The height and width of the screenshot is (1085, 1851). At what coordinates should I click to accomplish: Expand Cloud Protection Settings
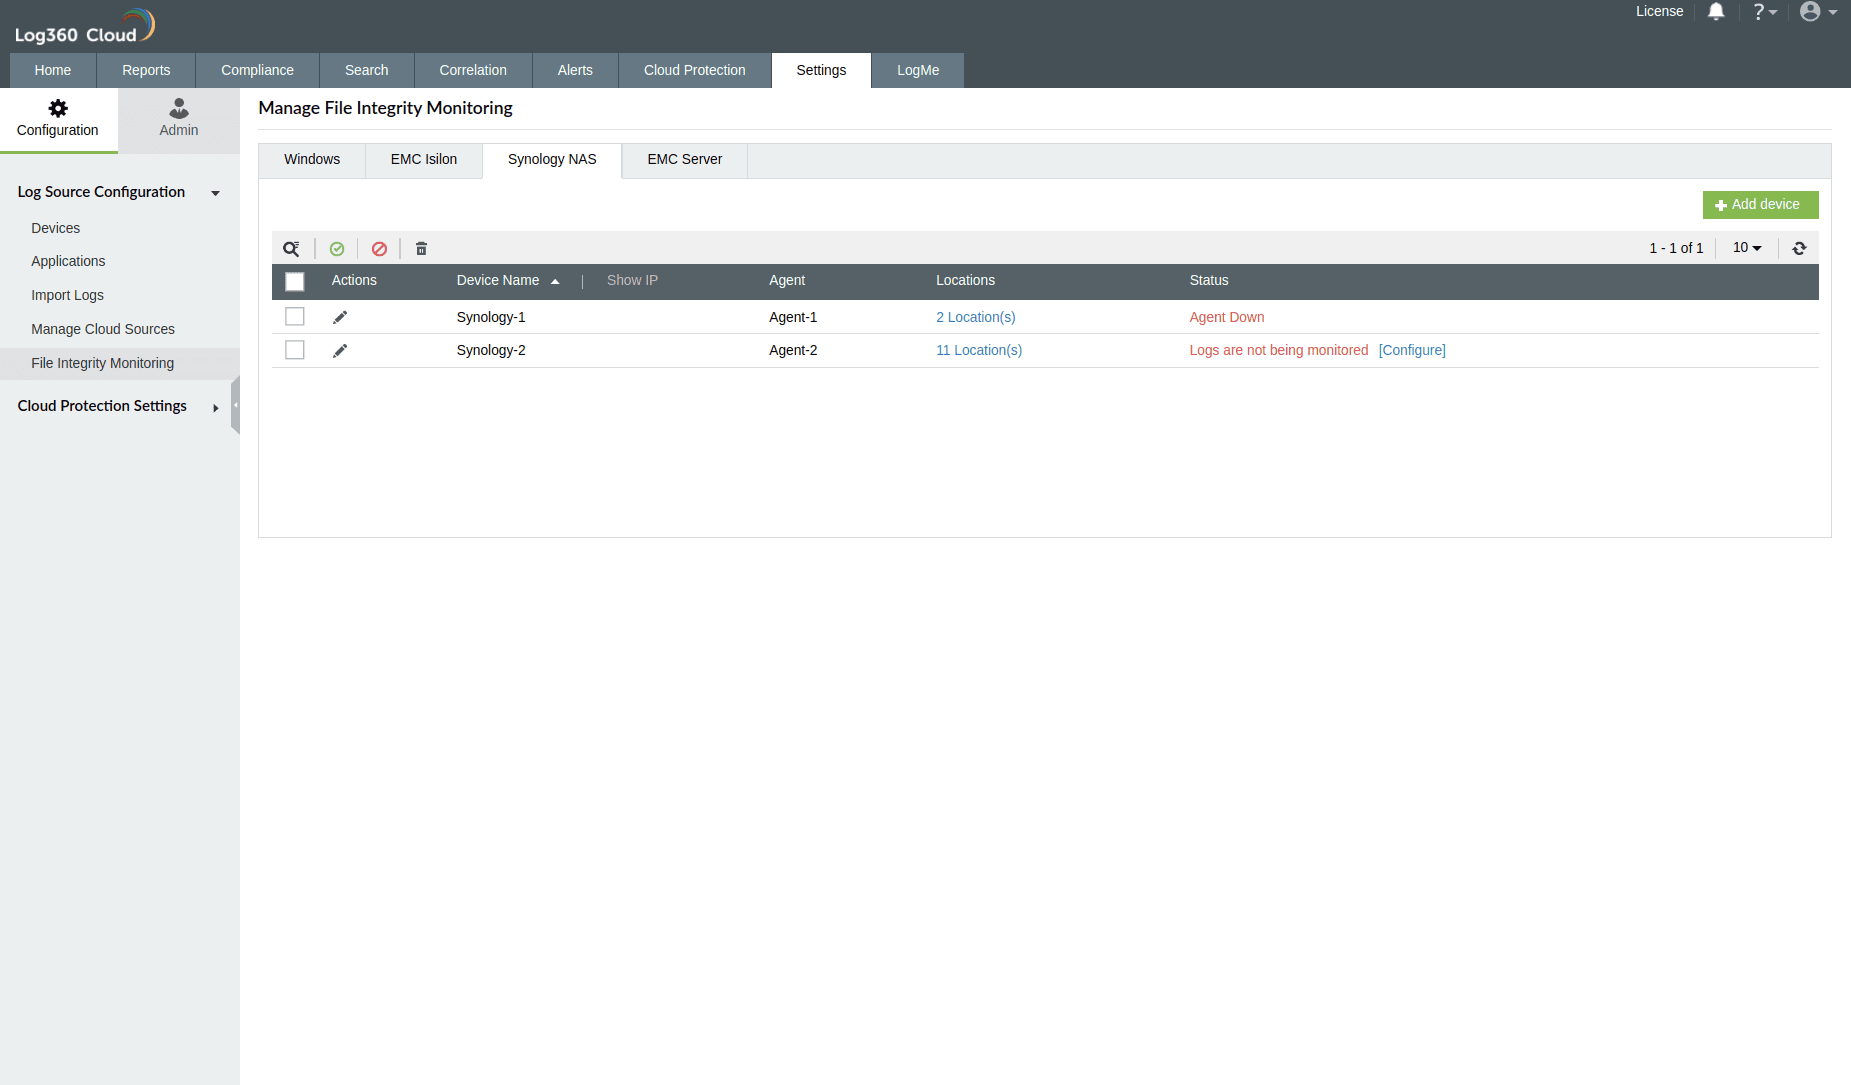pos(215,407)
